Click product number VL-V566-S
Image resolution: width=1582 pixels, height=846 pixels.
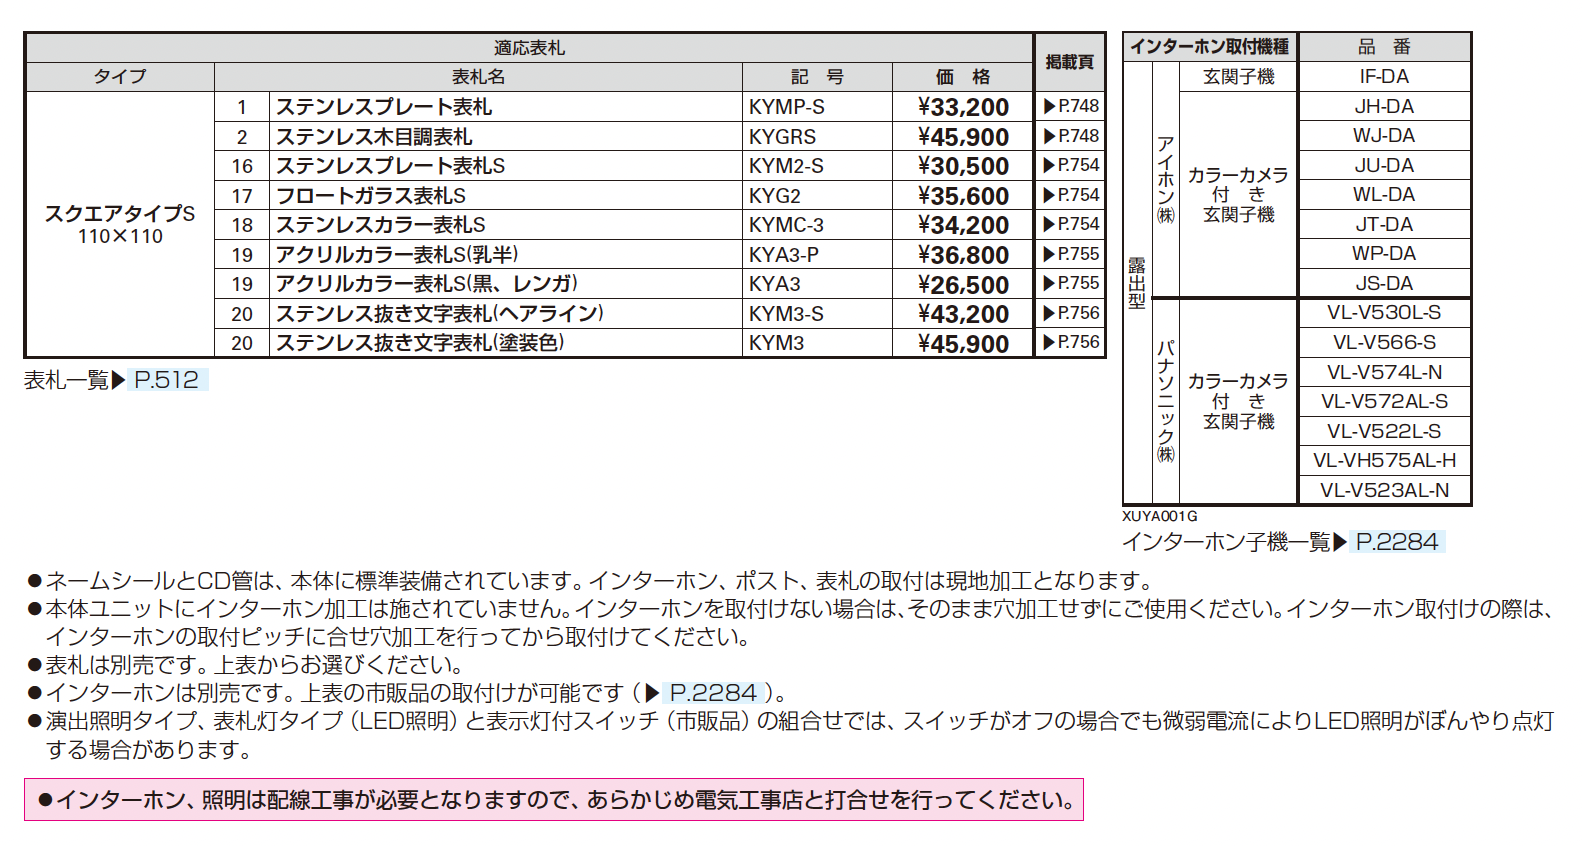pyautogui.click(x=1384, y=342)
